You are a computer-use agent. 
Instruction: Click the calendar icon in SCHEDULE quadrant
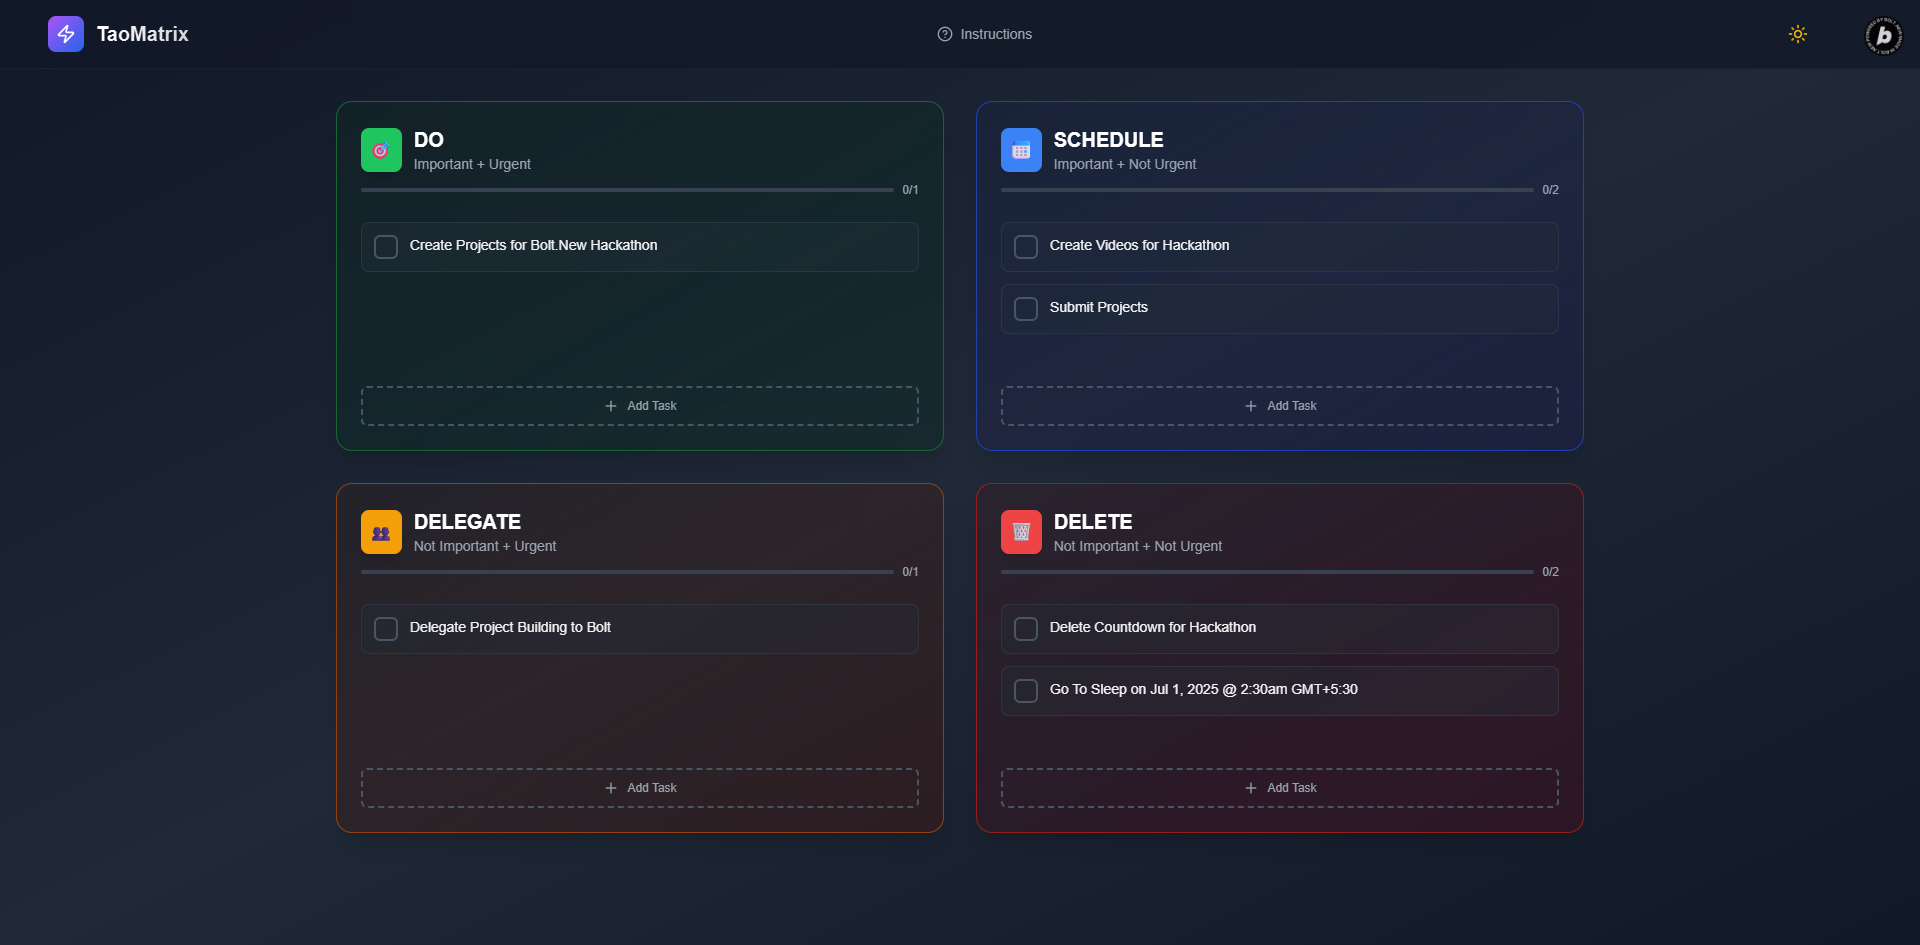pyautogui.click(x=1021, y=149)
